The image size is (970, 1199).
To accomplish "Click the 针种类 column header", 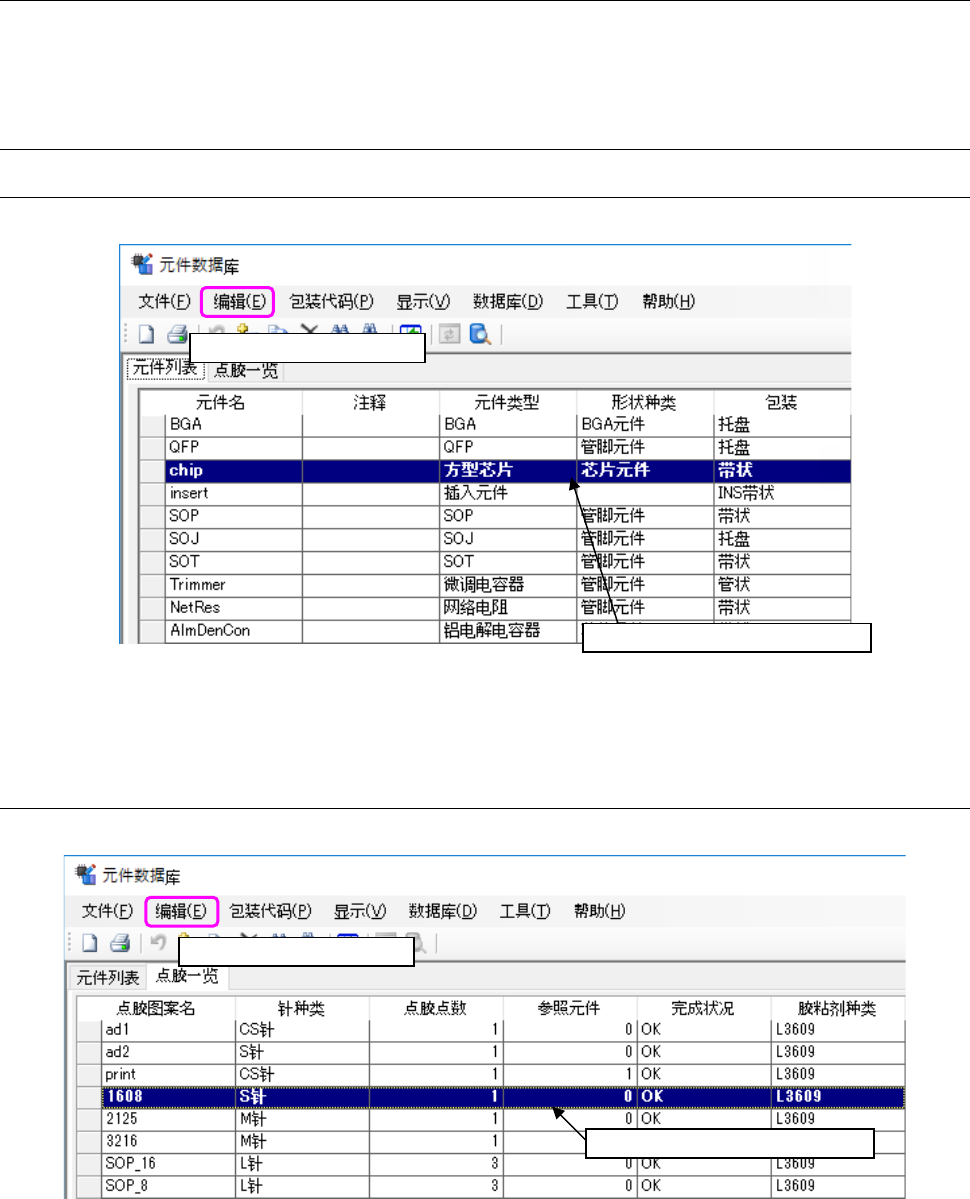I will [301, 1008].
